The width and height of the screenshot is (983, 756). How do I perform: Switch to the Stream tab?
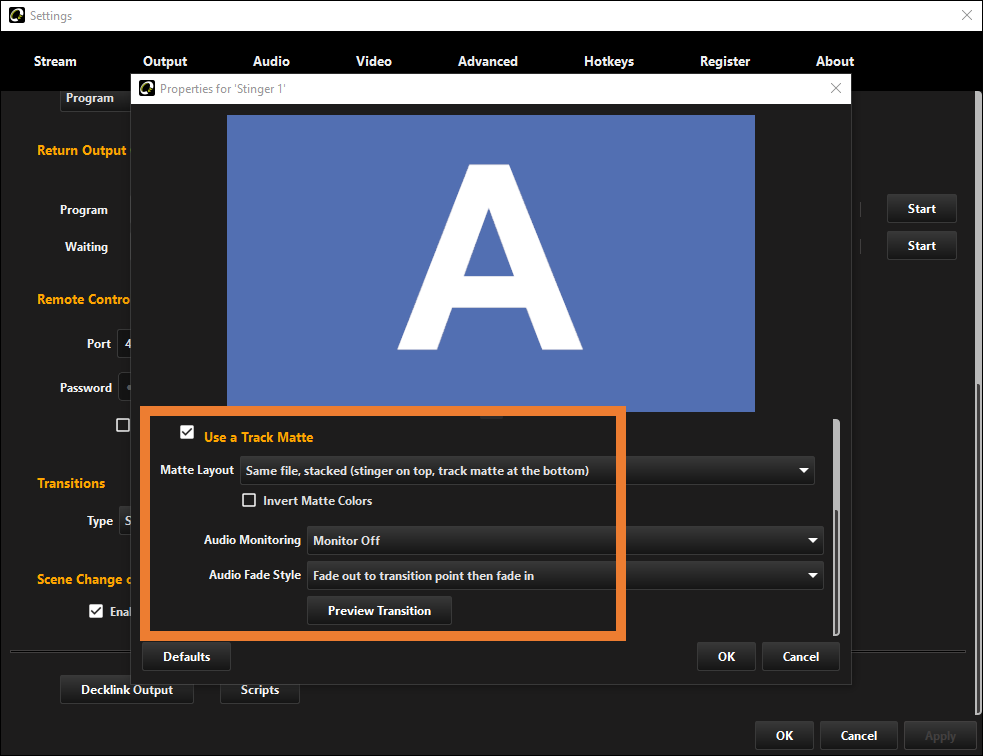tap(55, 61)
